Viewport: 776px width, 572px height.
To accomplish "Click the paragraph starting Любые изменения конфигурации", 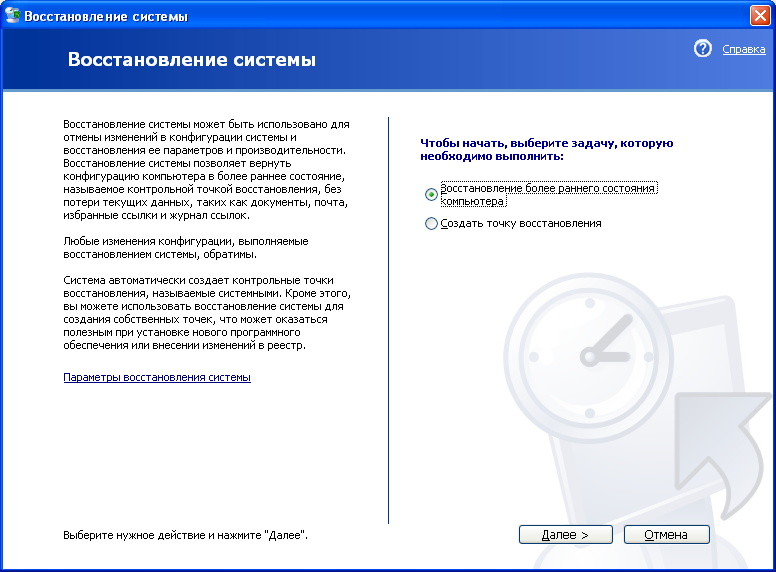I will point(186,248).
